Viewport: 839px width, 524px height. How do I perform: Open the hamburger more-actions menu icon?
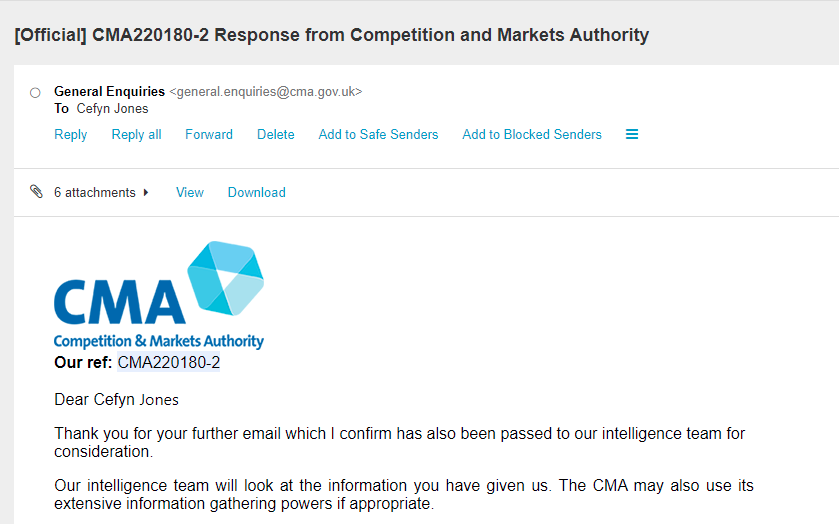632,134
